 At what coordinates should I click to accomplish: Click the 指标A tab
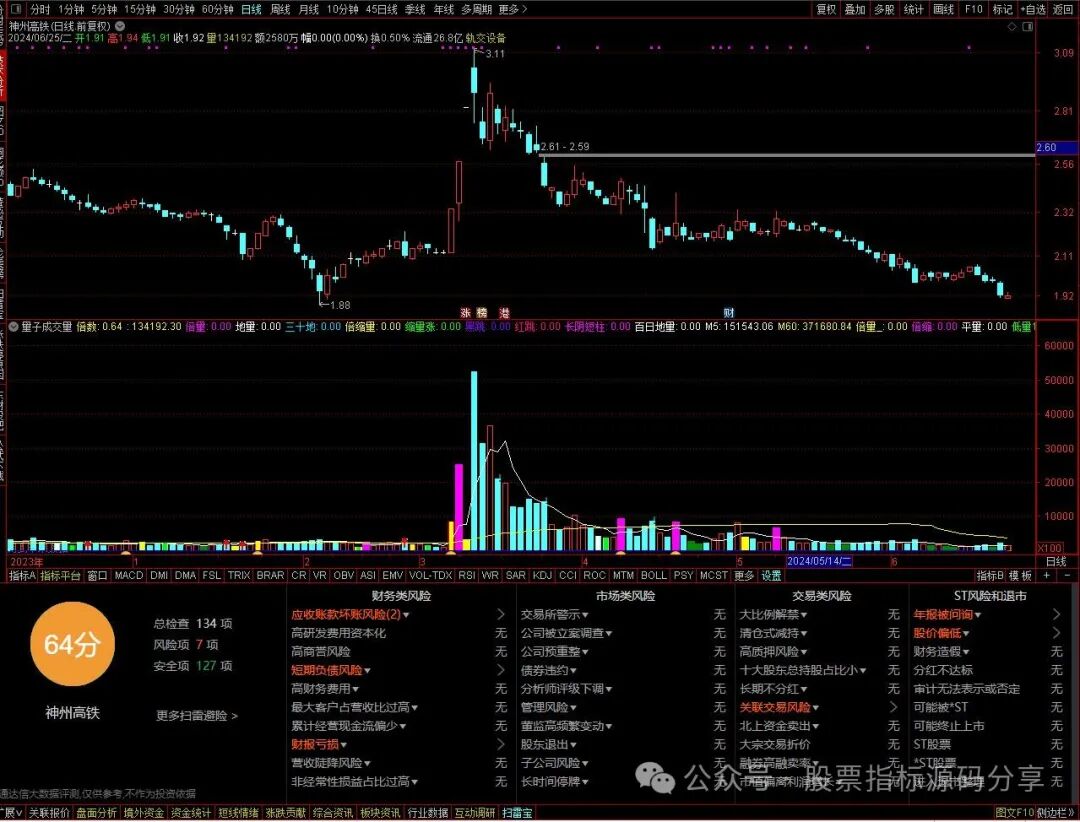pos(22,575)
